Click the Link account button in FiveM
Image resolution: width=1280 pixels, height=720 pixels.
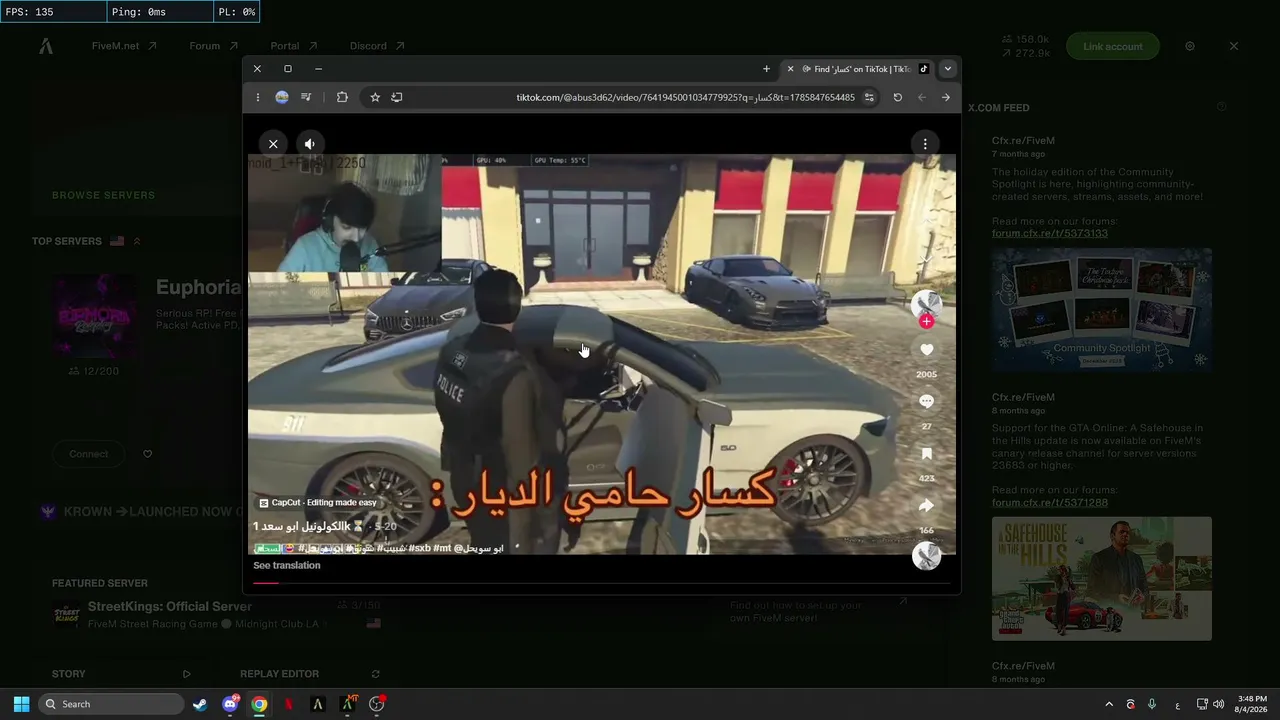tap(1112, 46)
